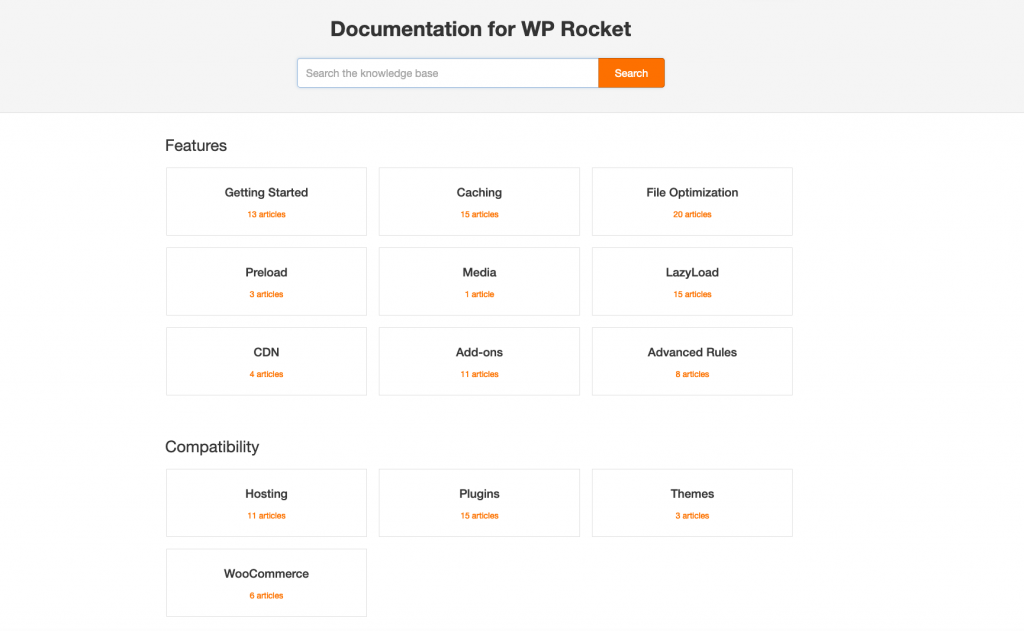The image size is (1024, 631).
Task: Open the Advanced Rules category
Action: click(692, 352)
